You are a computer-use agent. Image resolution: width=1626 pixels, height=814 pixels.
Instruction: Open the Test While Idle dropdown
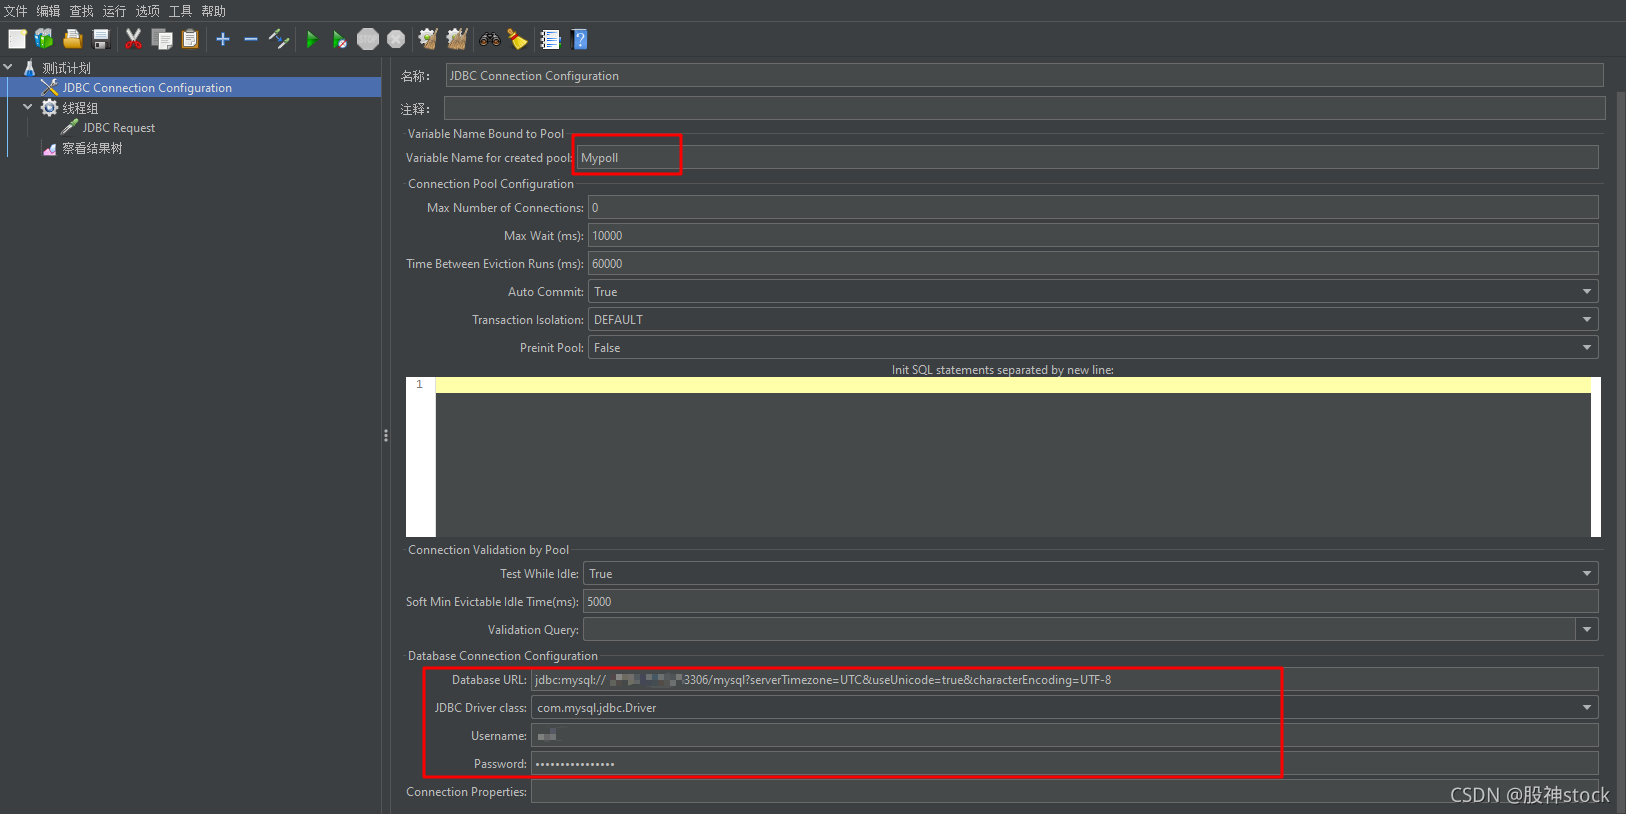1090,574
